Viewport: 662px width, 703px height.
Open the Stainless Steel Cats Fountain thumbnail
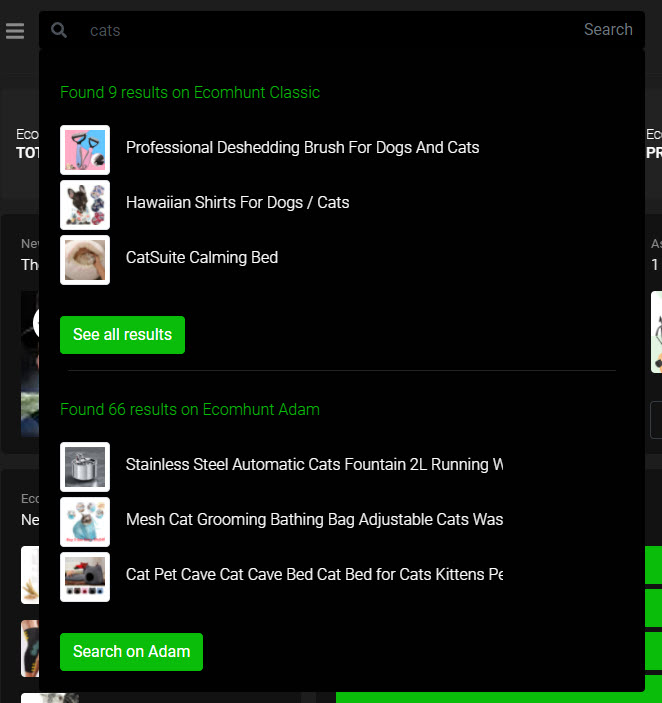(x=85, y=467)
